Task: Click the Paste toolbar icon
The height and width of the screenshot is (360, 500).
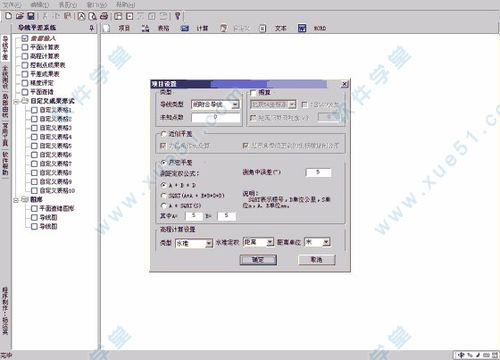Action: pos(68,16)
